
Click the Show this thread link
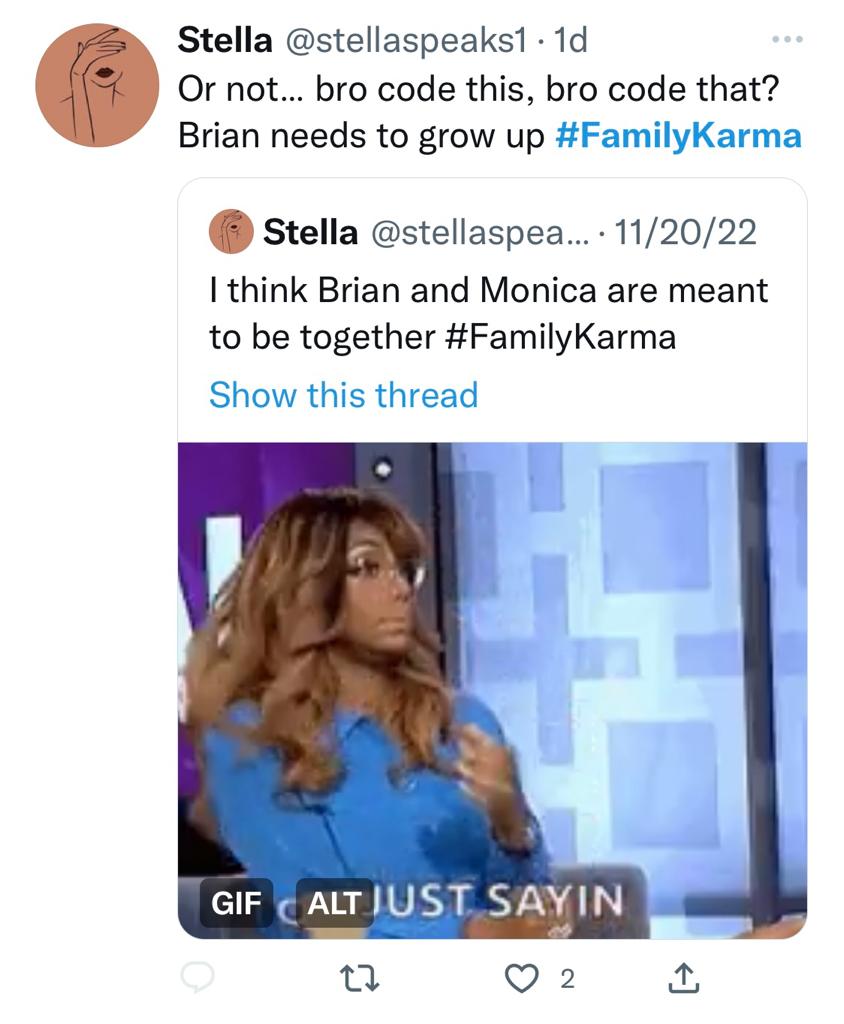[x=344, y=394]
